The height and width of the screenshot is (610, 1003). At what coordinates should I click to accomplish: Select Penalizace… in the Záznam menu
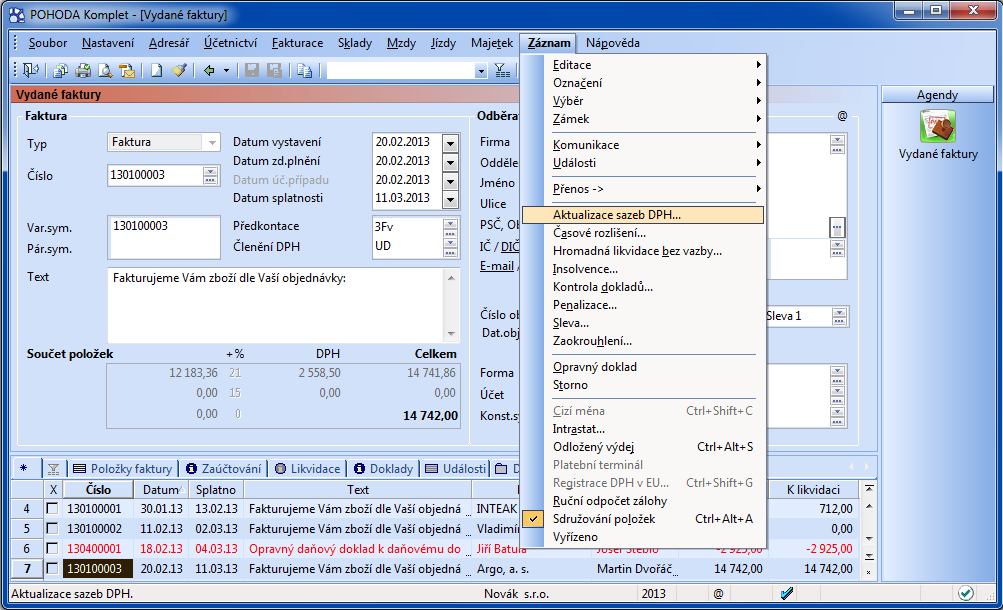point(643,305)
